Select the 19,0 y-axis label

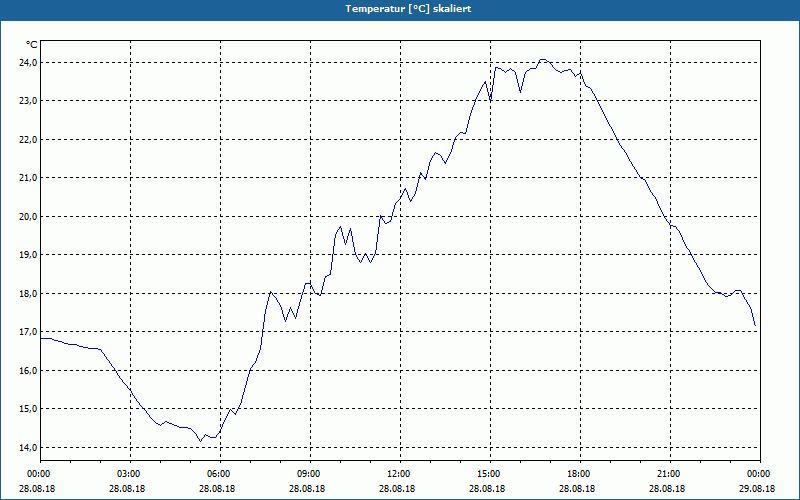[29, 255]
